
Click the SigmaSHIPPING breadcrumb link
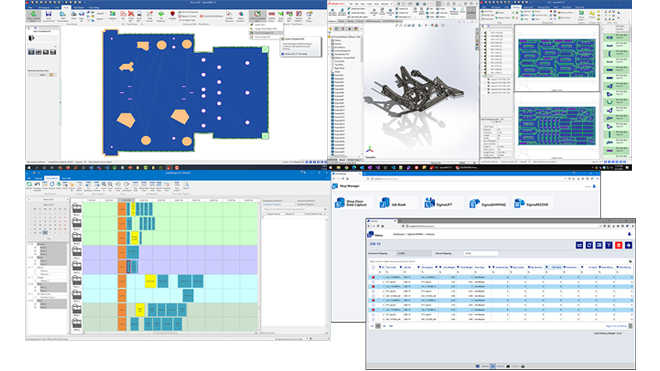pos(415,234)
